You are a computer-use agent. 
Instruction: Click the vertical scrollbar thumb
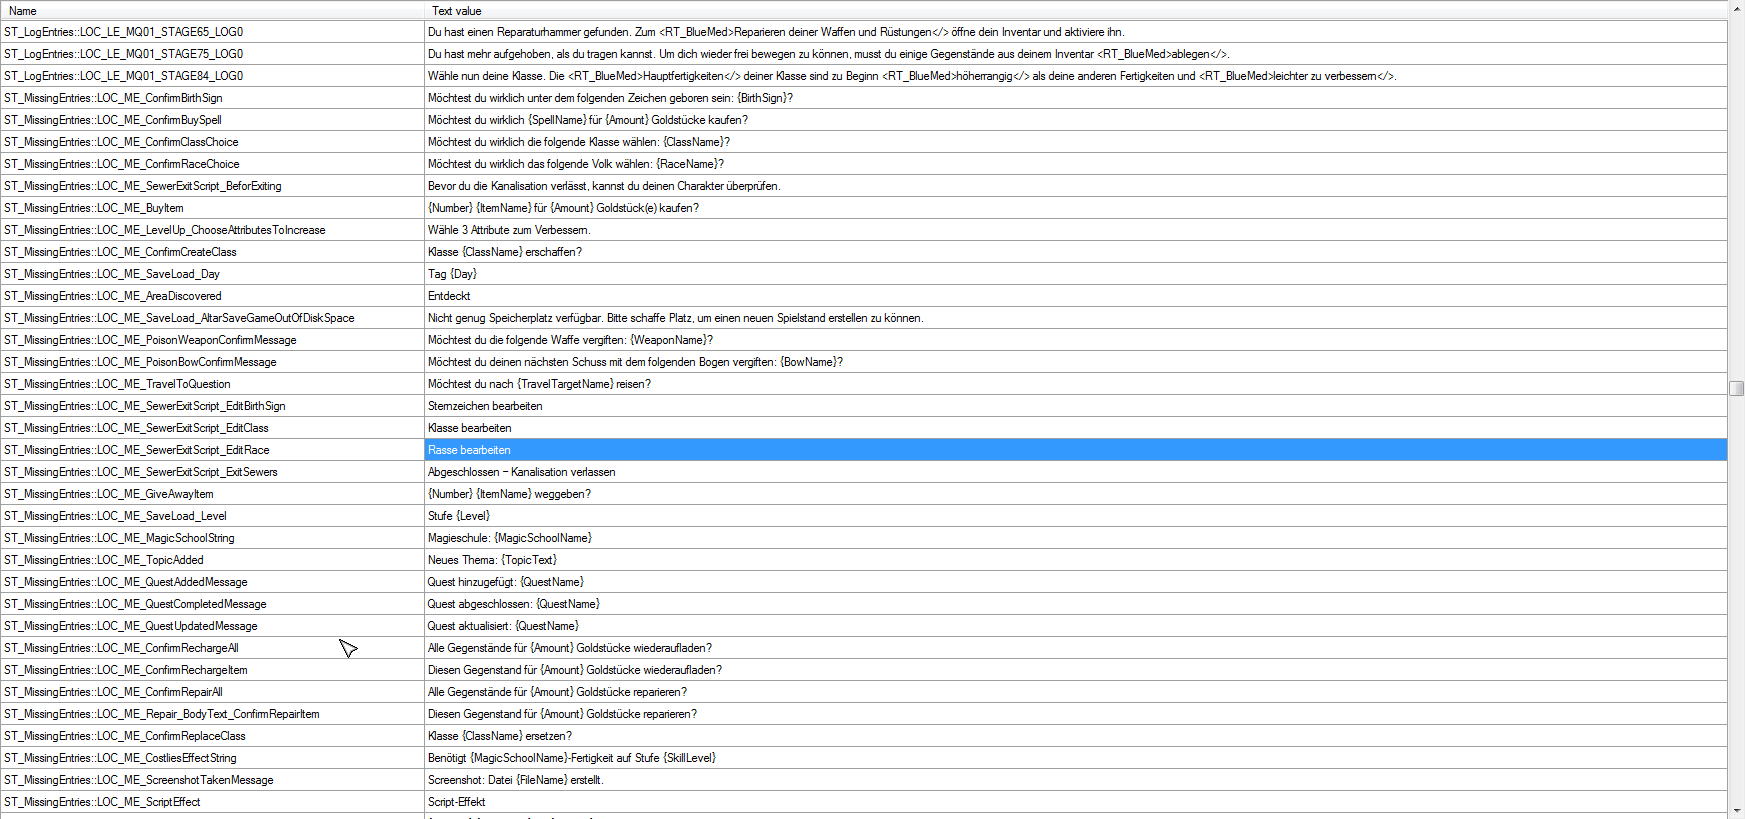[x=1736, y=388]
